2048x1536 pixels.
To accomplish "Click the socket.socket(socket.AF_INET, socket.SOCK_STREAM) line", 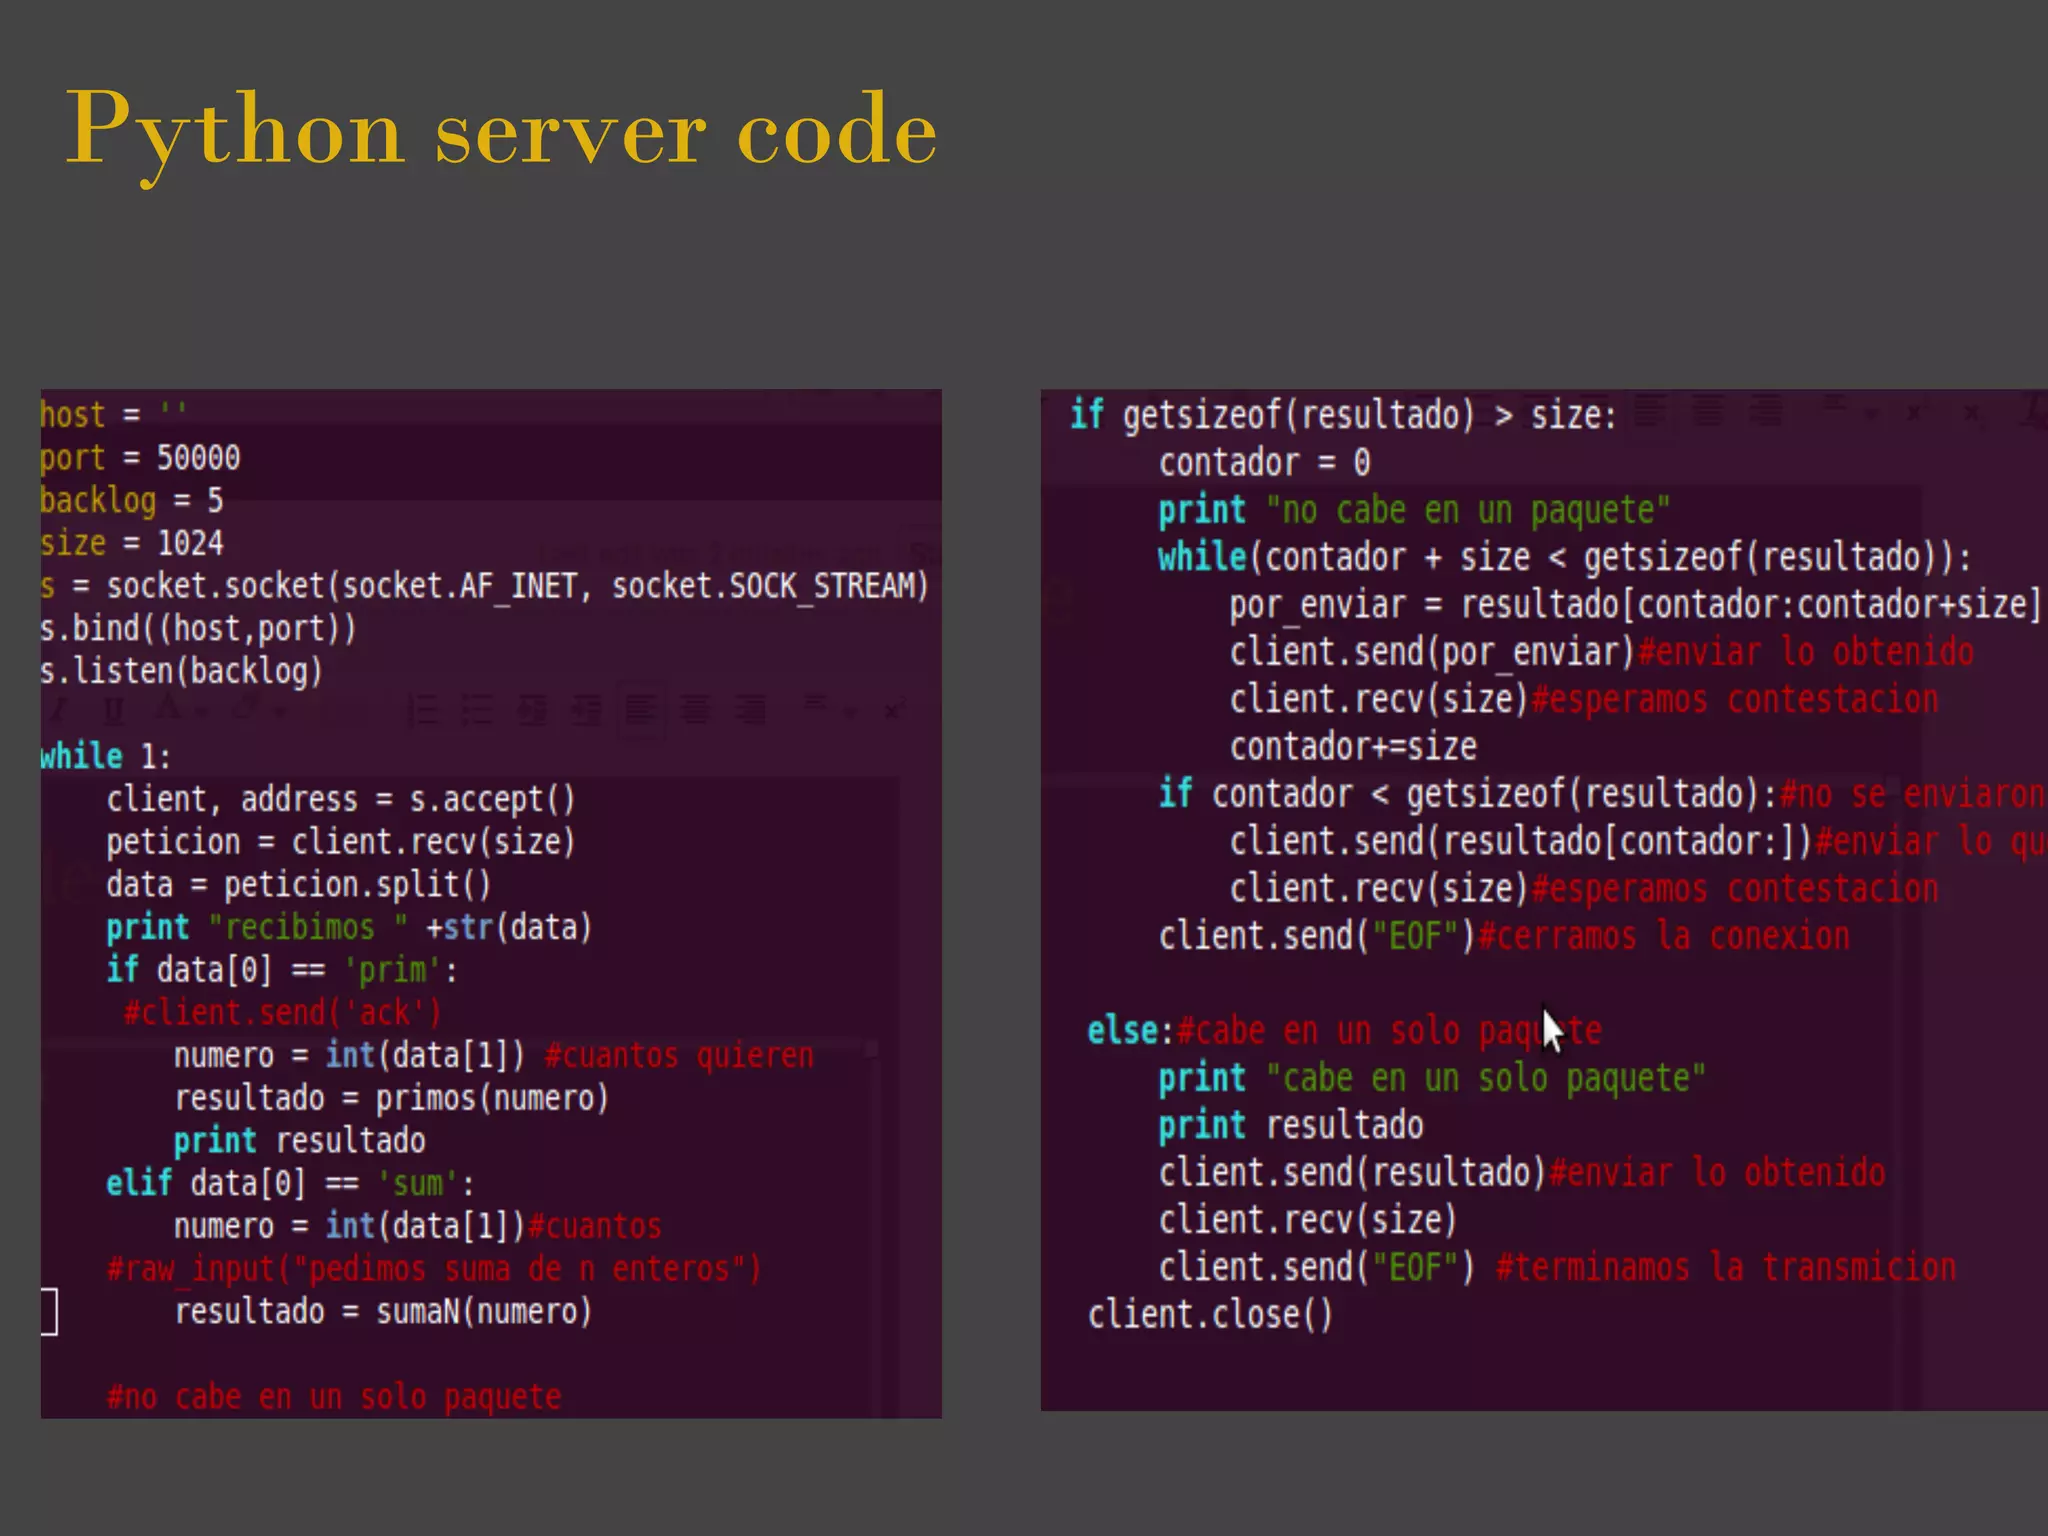I will pos(485,585).
